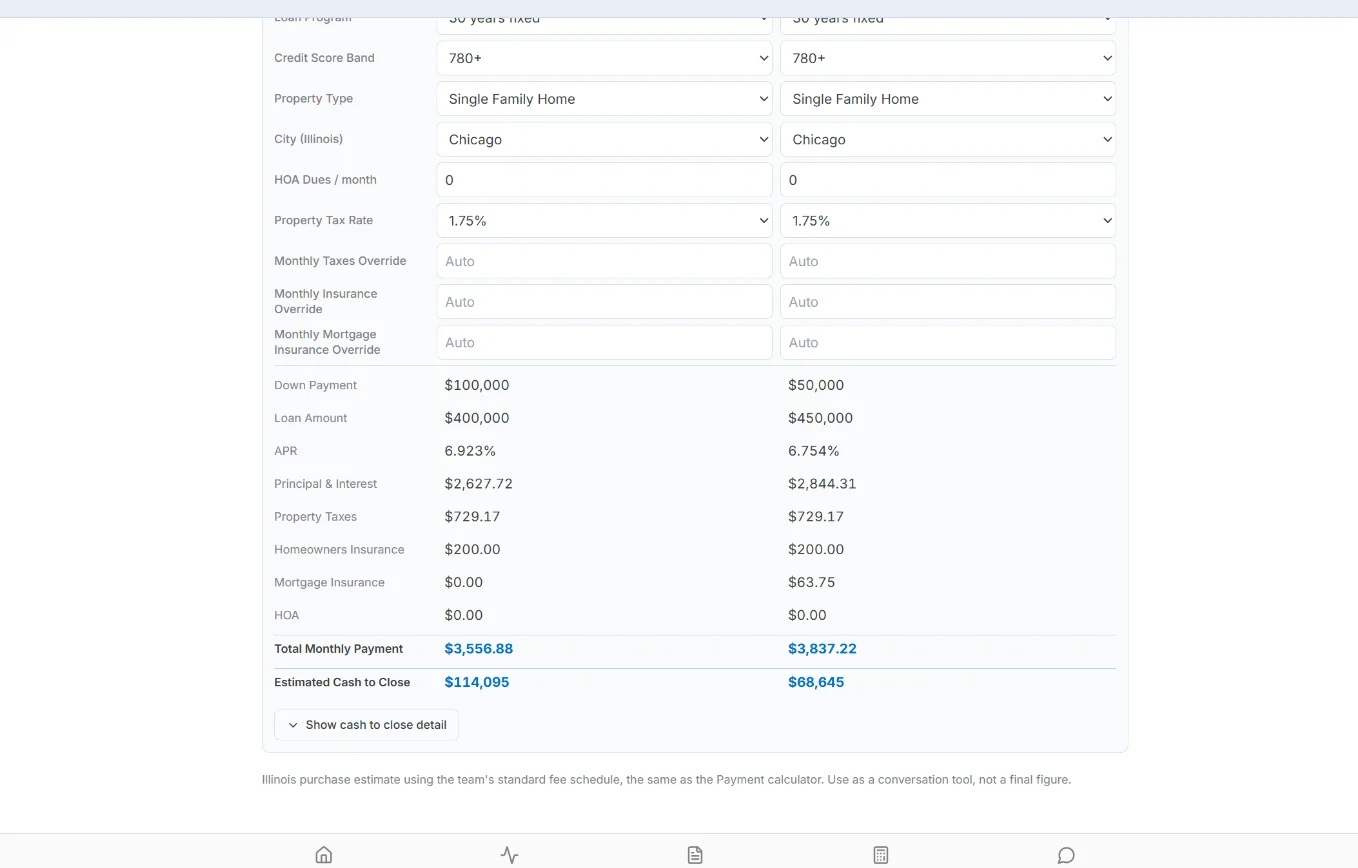Select the $2,627.72 Principal & Interest value
This screenshot has height=868, width=1358.
[x=479, y=484]
